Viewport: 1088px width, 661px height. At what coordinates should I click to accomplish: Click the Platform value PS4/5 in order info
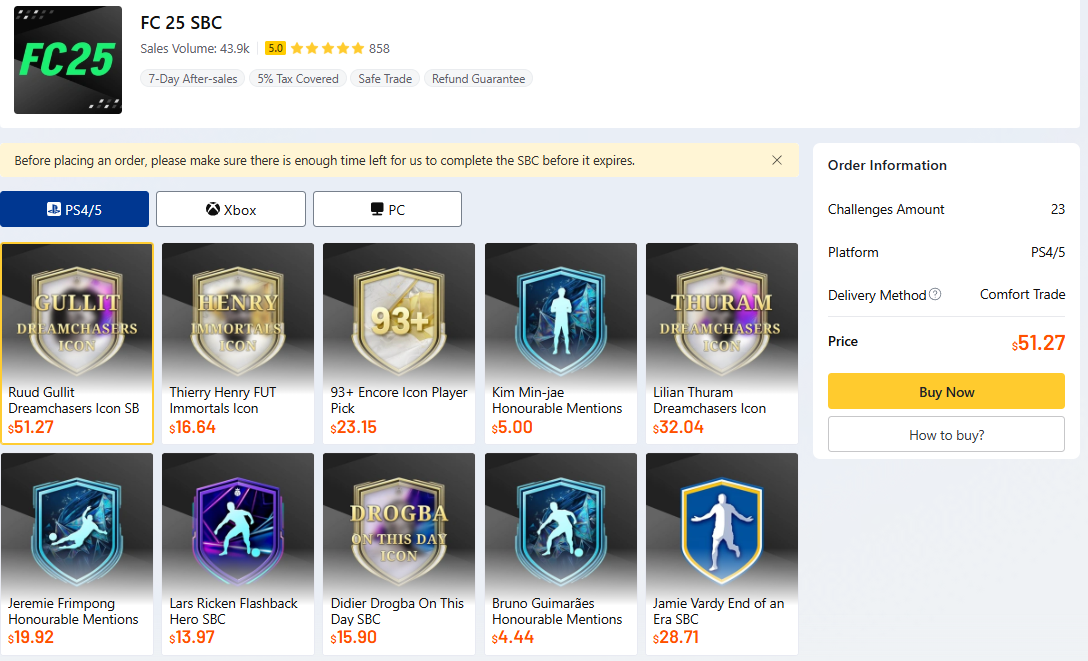tap(1048, 252)
